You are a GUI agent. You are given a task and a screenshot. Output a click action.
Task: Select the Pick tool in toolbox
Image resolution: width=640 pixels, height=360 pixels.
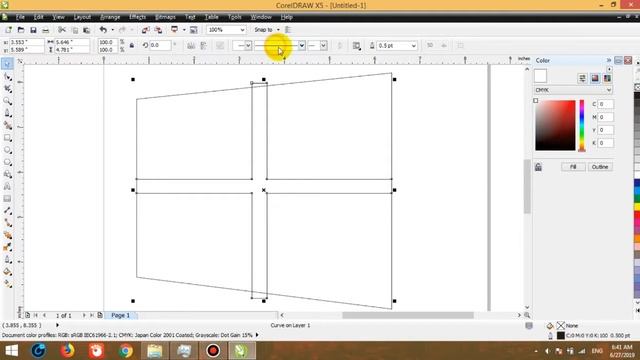(x=7, y=64)
